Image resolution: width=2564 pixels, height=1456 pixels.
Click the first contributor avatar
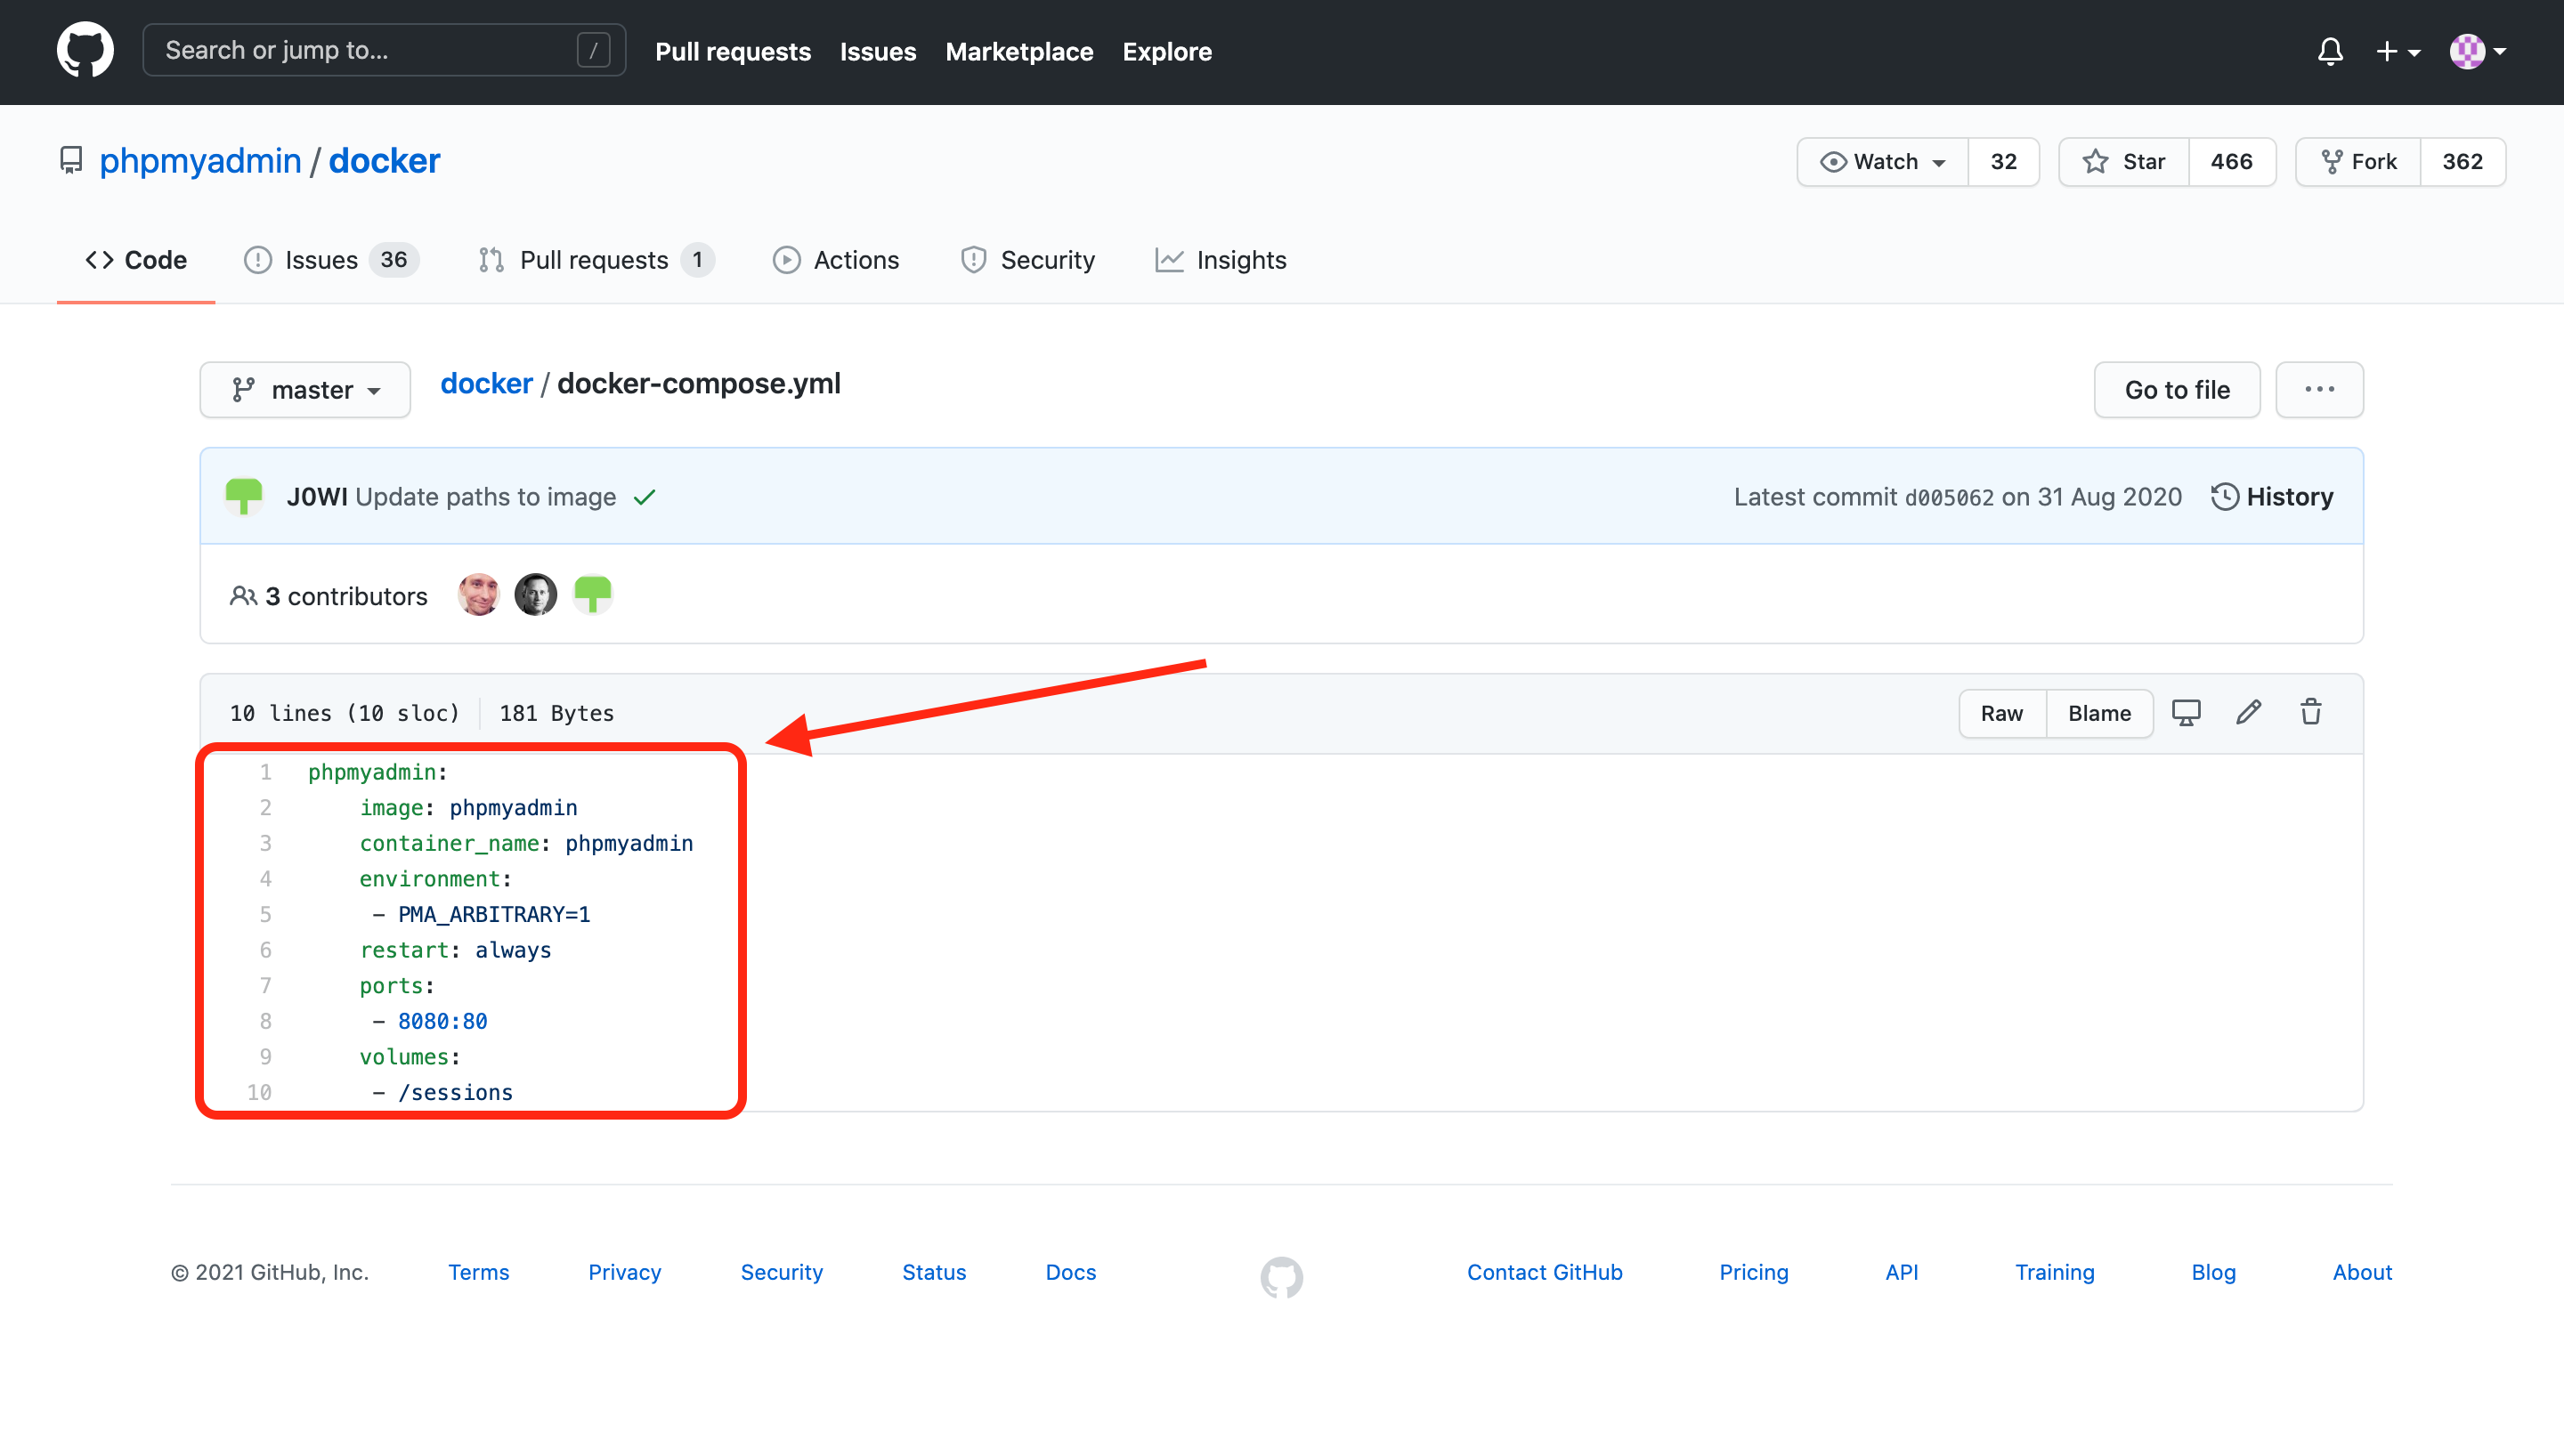[x=479, y=595]
